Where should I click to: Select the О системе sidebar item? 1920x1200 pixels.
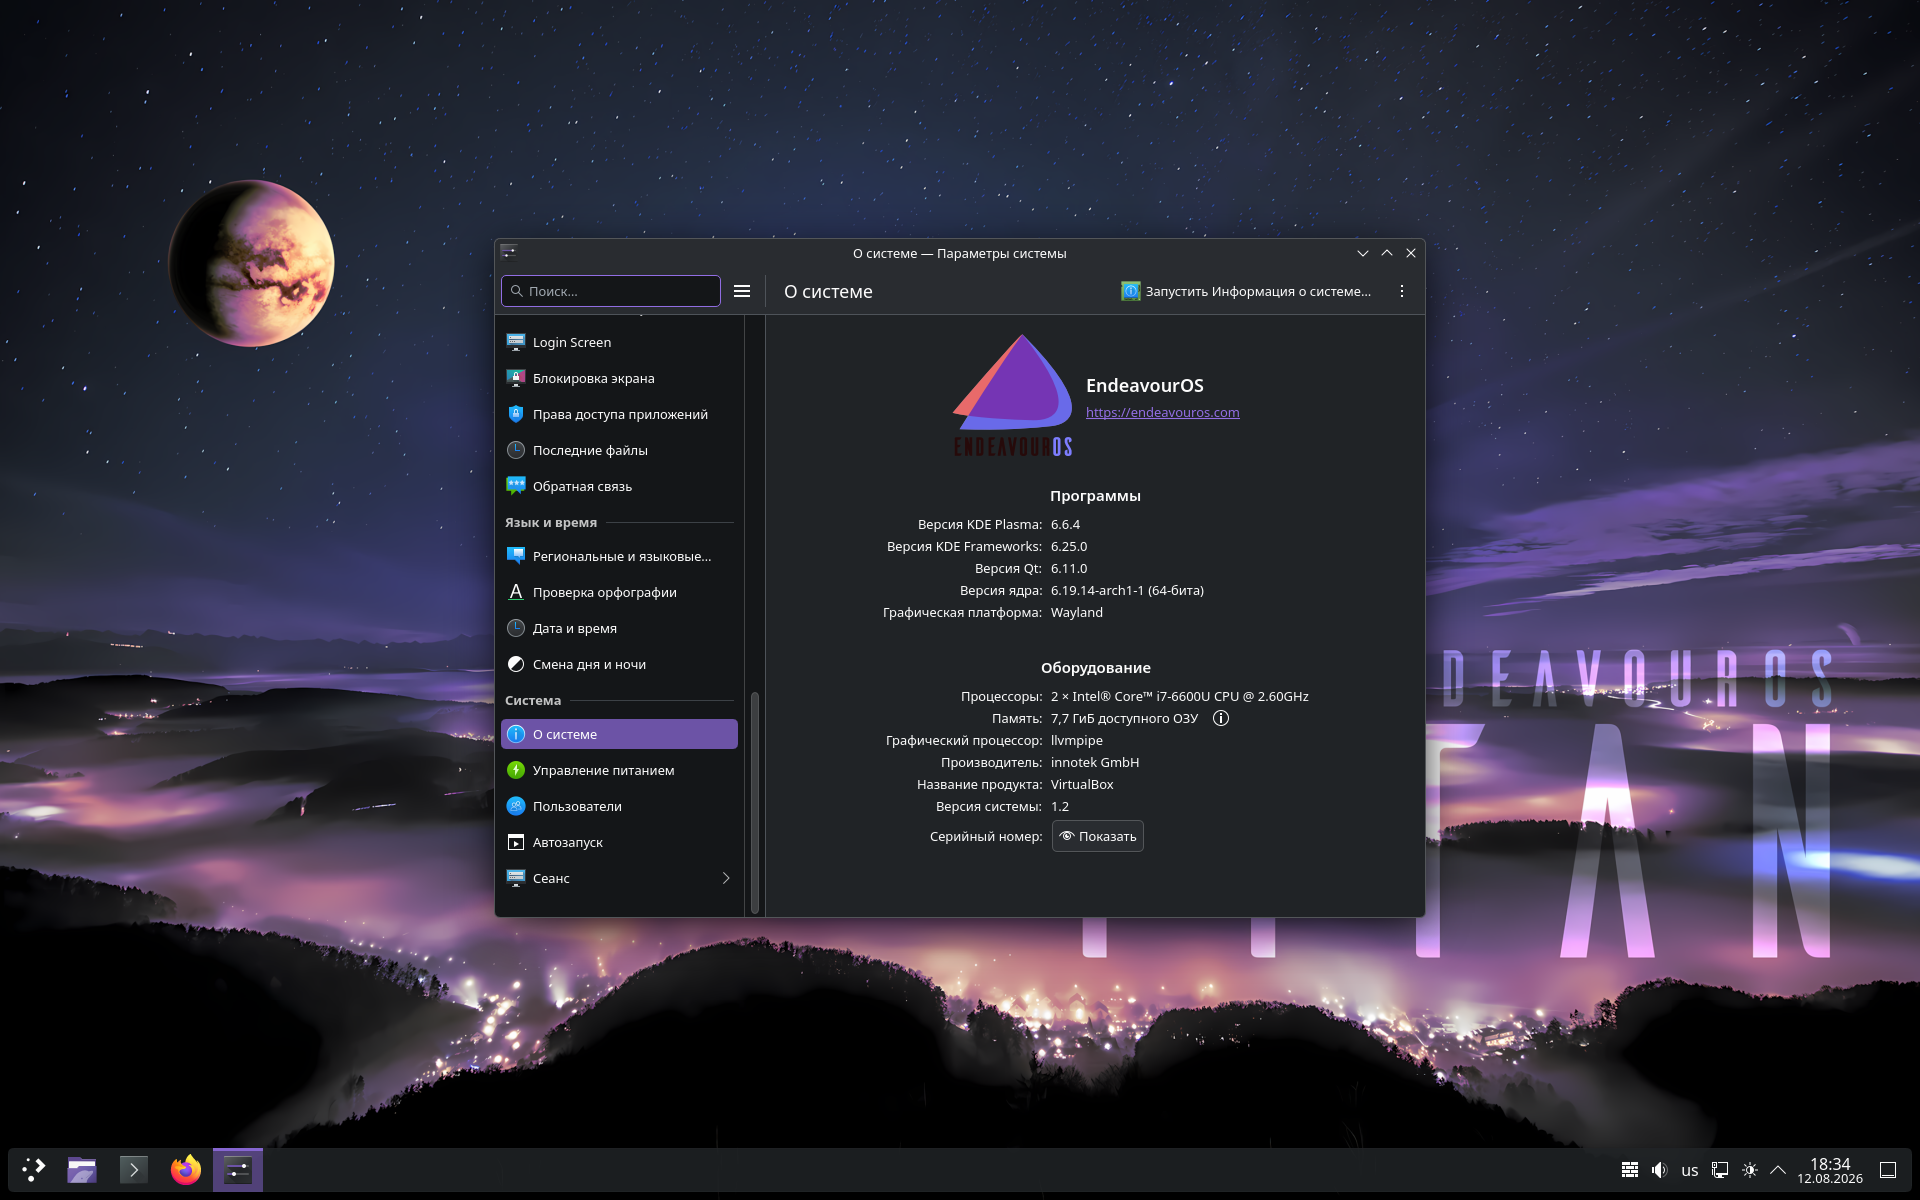619,734
